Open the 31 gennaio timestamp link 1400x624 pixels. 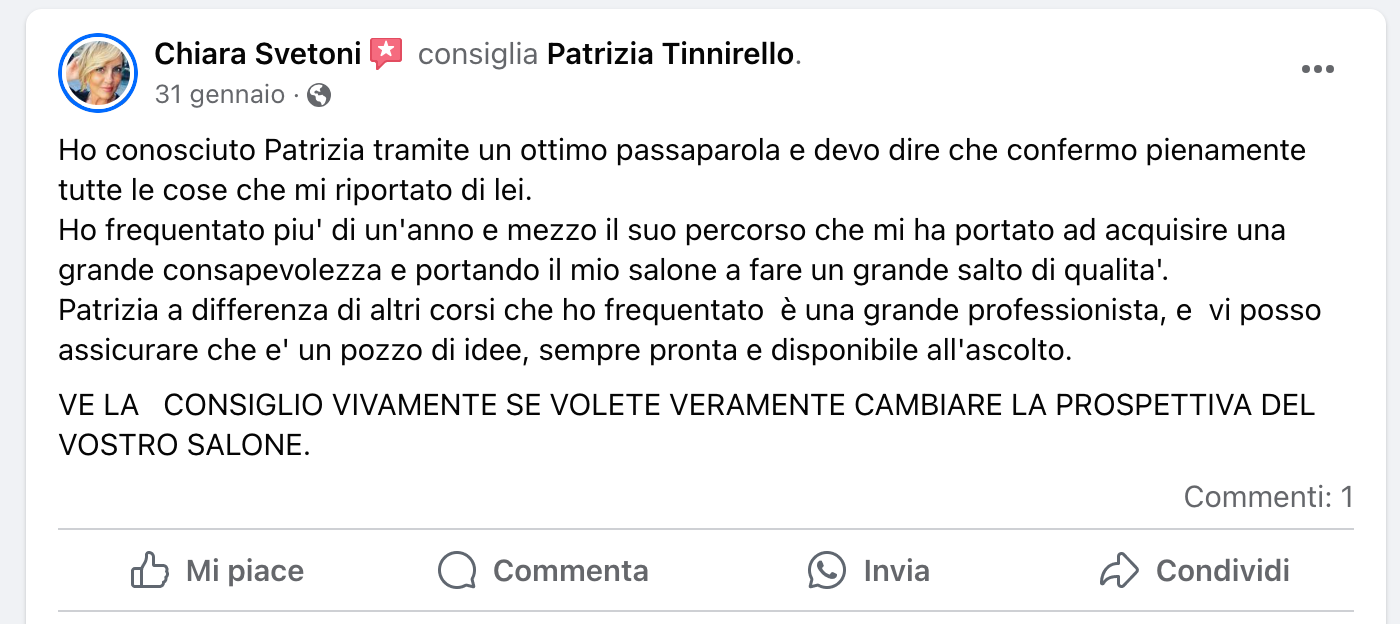(x=220, y=96)
